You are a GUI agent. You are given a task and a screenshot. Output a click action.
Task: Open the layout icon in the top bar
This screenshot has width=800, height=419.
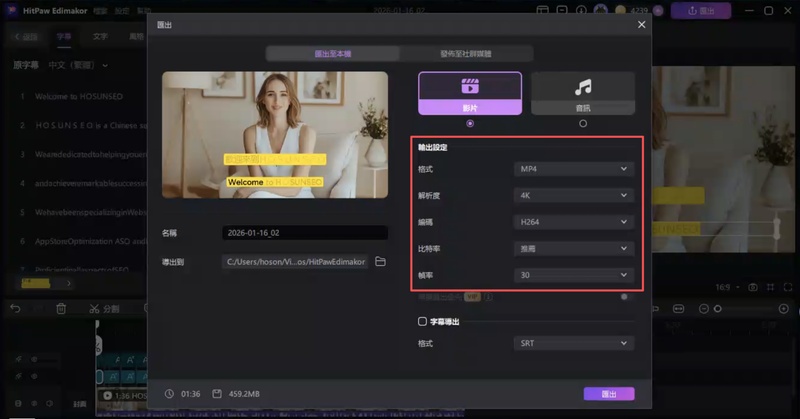coord(542,10)
